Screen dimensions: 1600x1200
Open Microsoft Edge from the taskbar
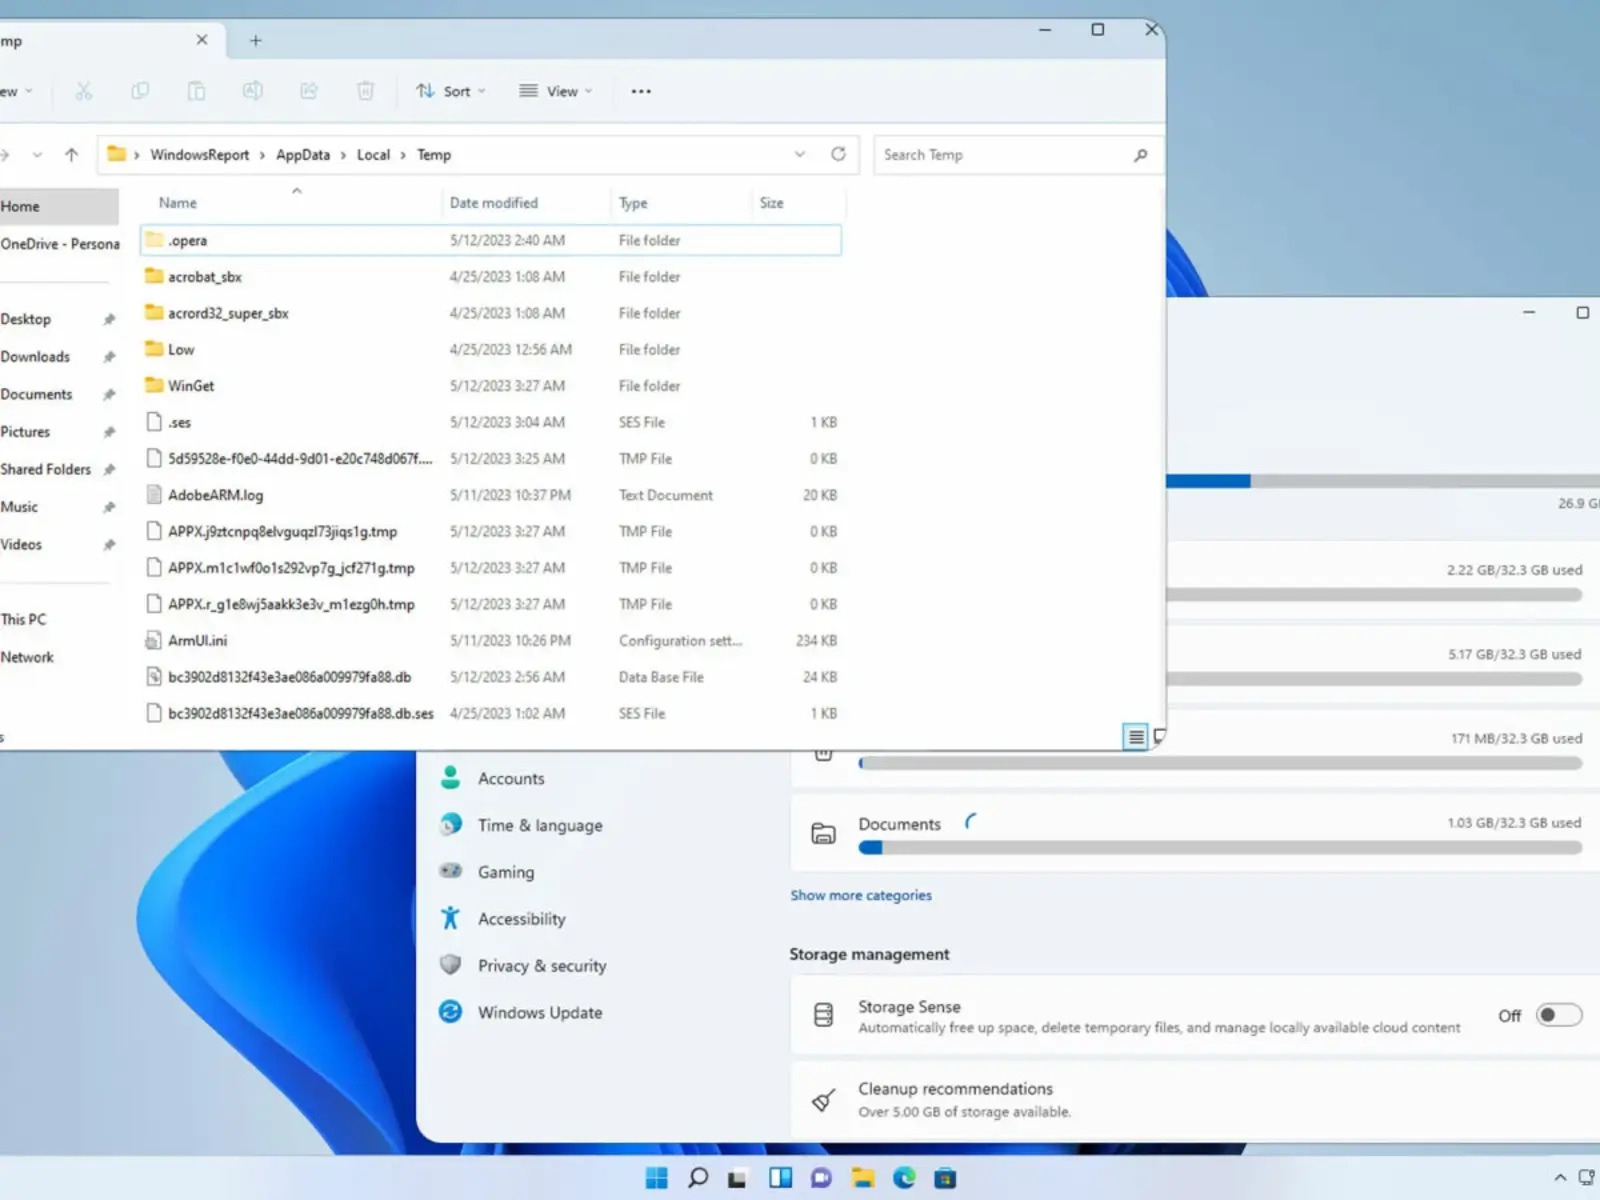coord(904,1178)
